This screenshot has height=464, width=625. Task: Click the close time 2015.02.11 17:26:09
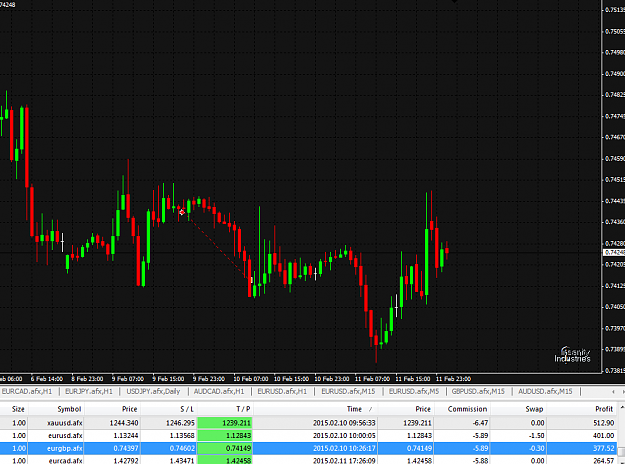click(344, 461)
